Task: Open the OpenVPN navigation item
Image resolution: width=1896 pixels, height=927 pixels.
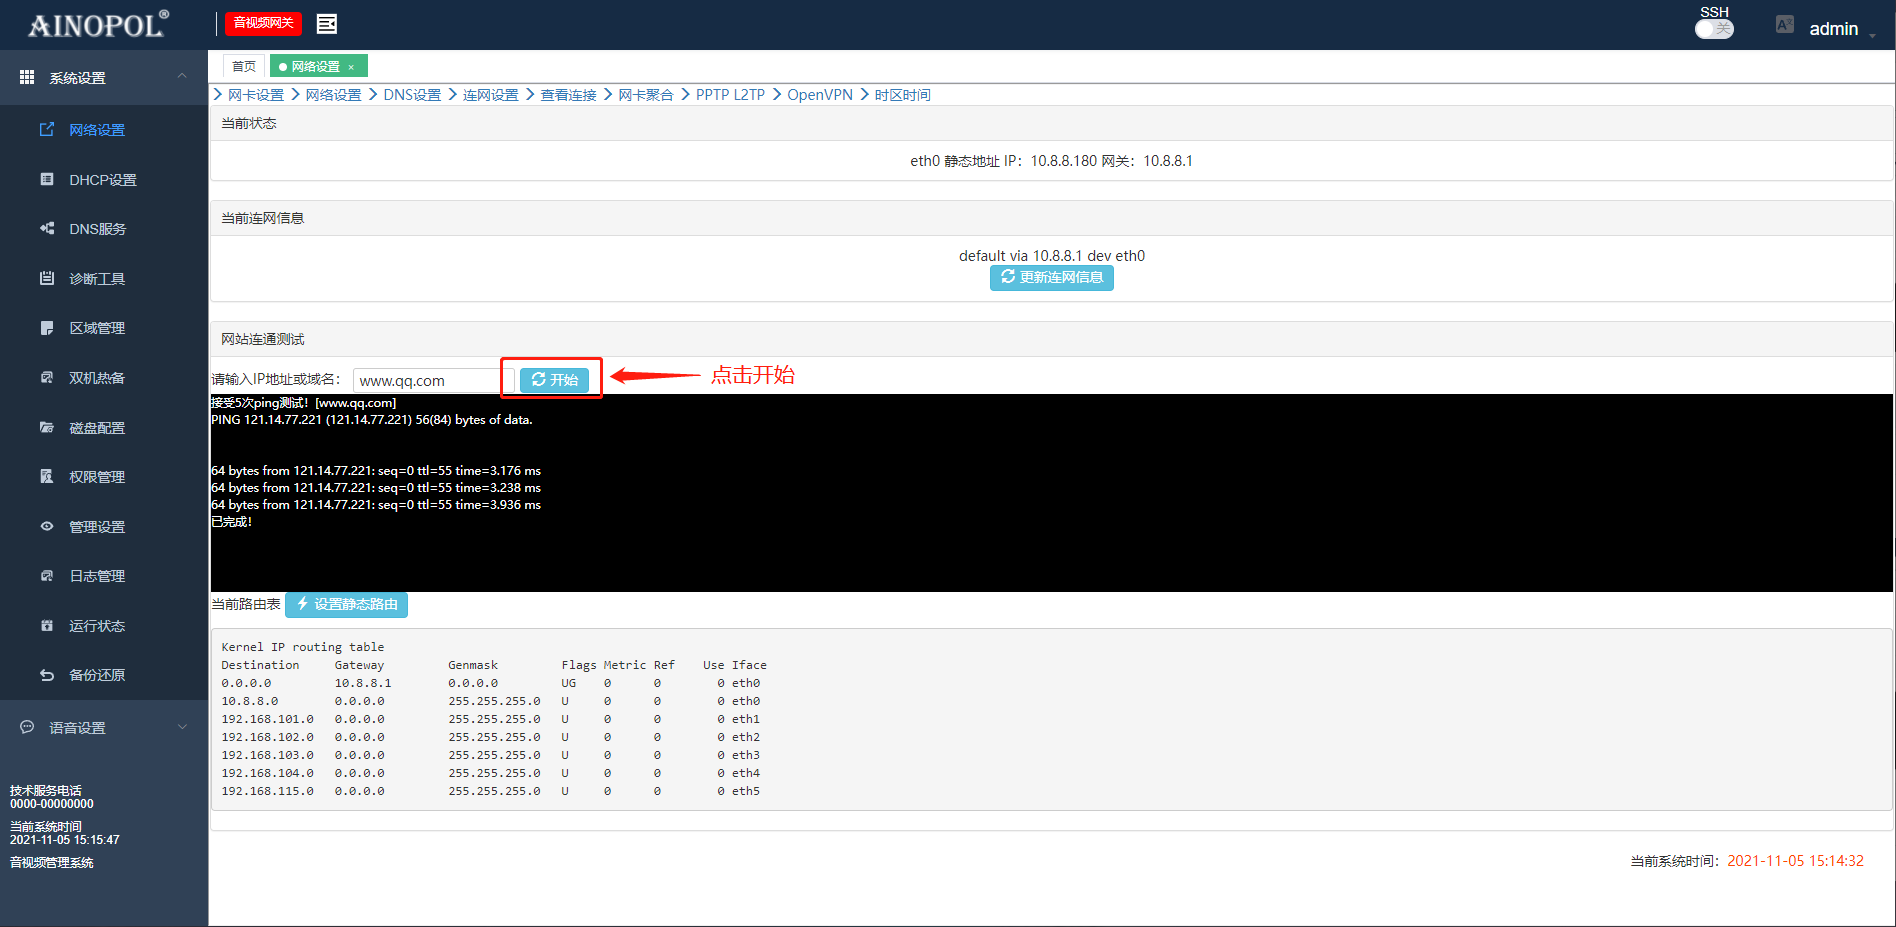Action: click(x=819, y=95)
